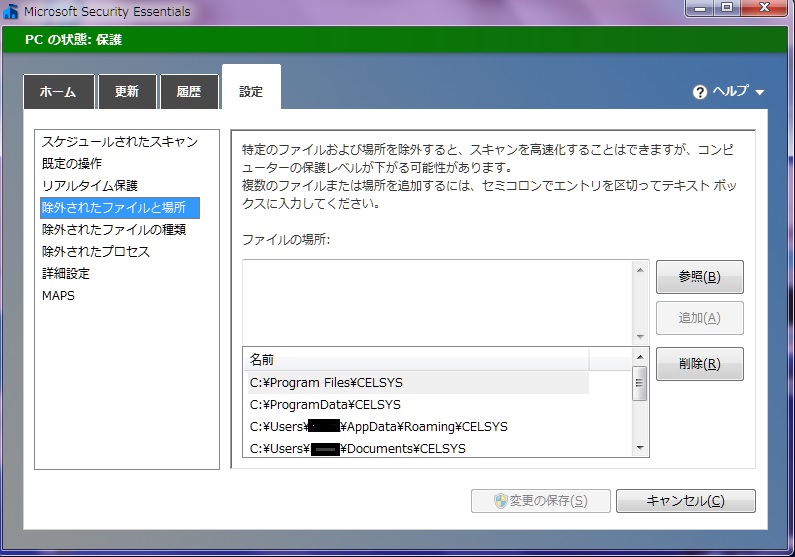This screenshot has height=557, width=795.
Task: Click up arrow of file location box scrollbar
Action: (640, 270)
